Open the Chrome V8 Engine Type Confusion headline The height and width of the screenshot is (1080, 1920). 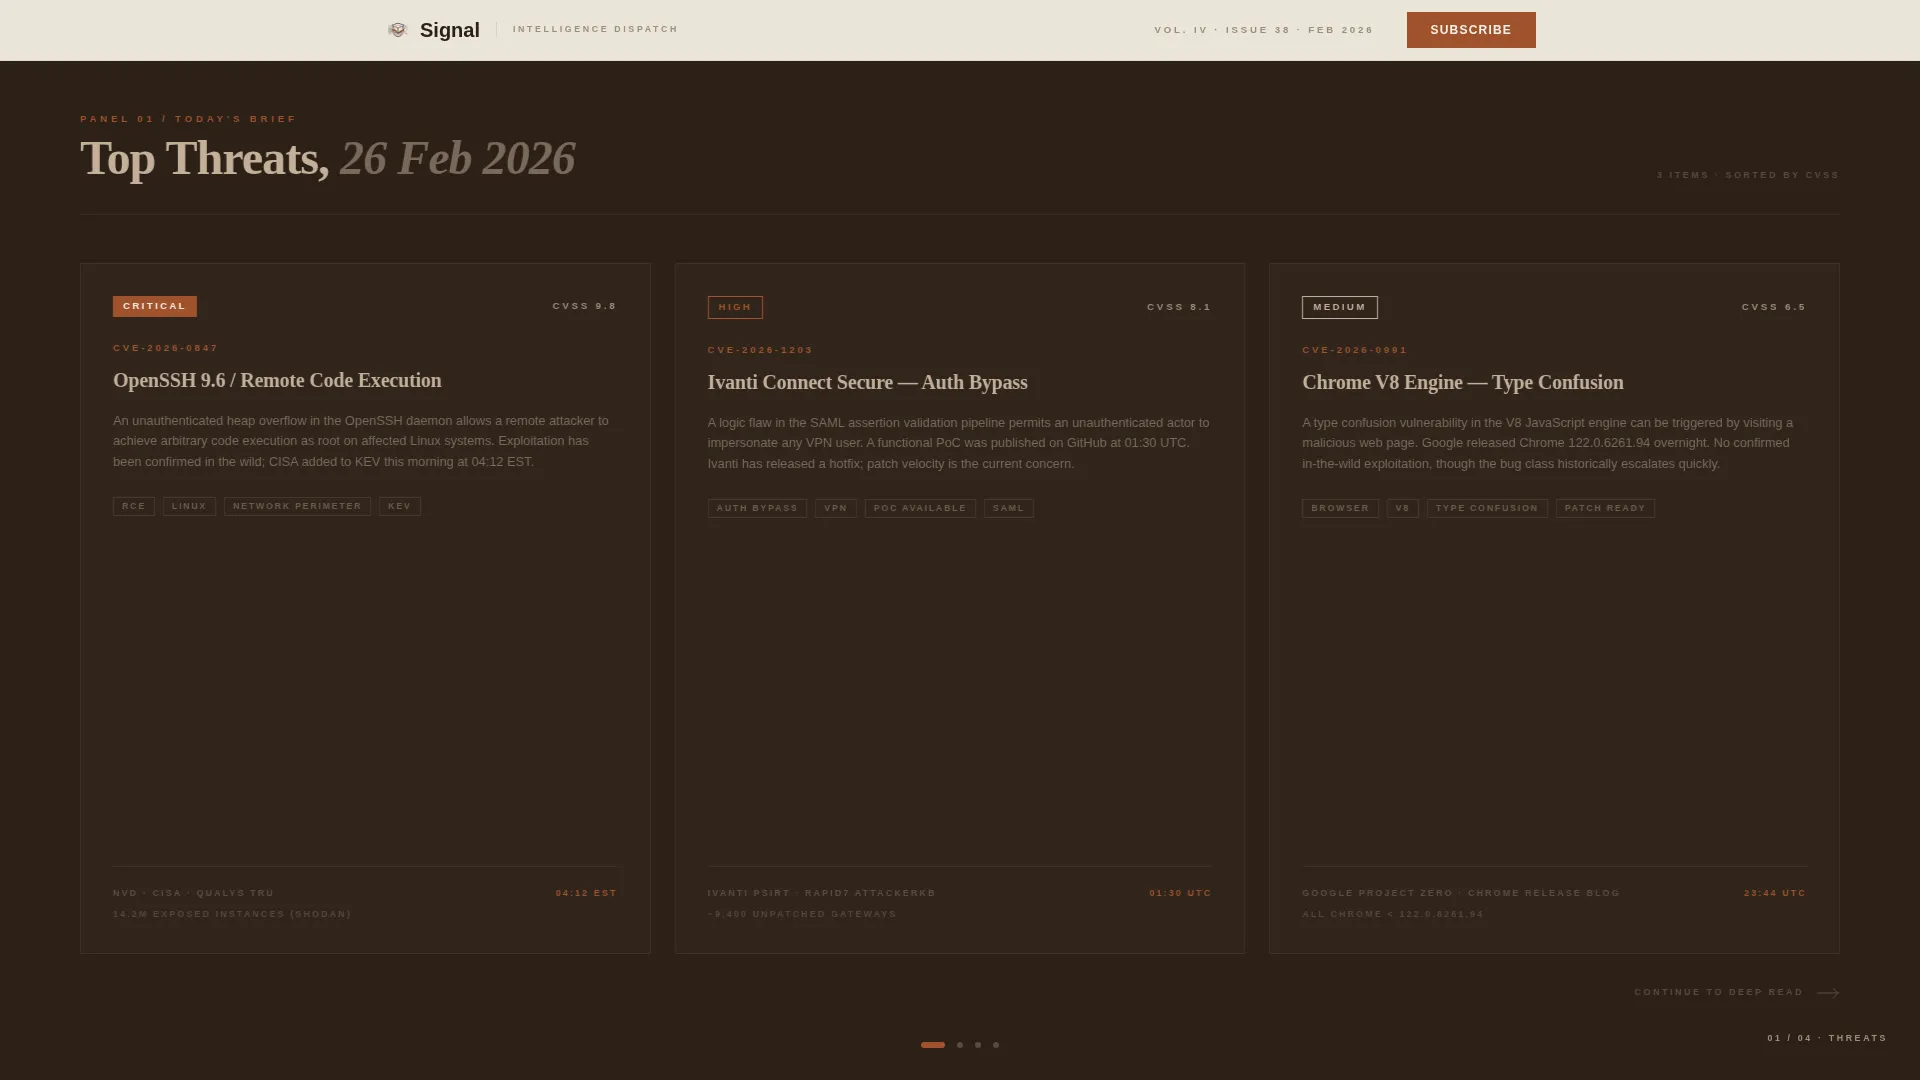[x=1463, y=383]
